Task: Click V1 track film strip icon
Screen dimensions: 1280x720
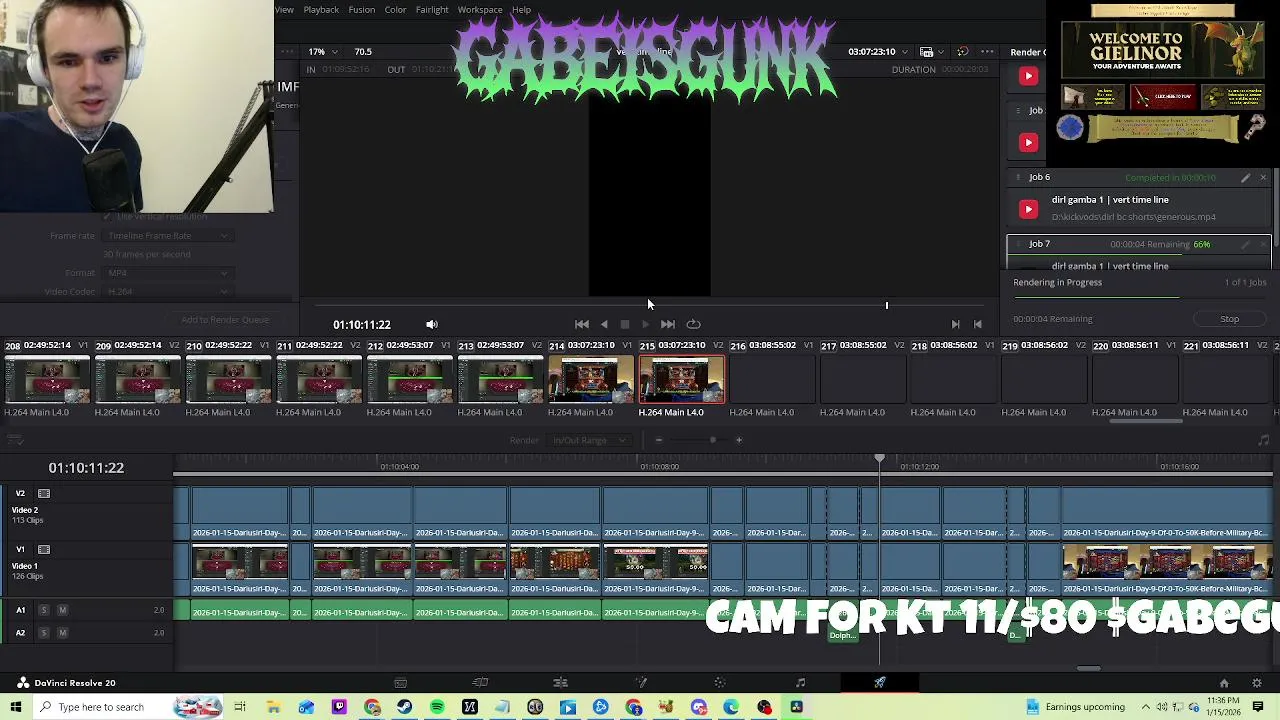Action: tap(44, 549)
